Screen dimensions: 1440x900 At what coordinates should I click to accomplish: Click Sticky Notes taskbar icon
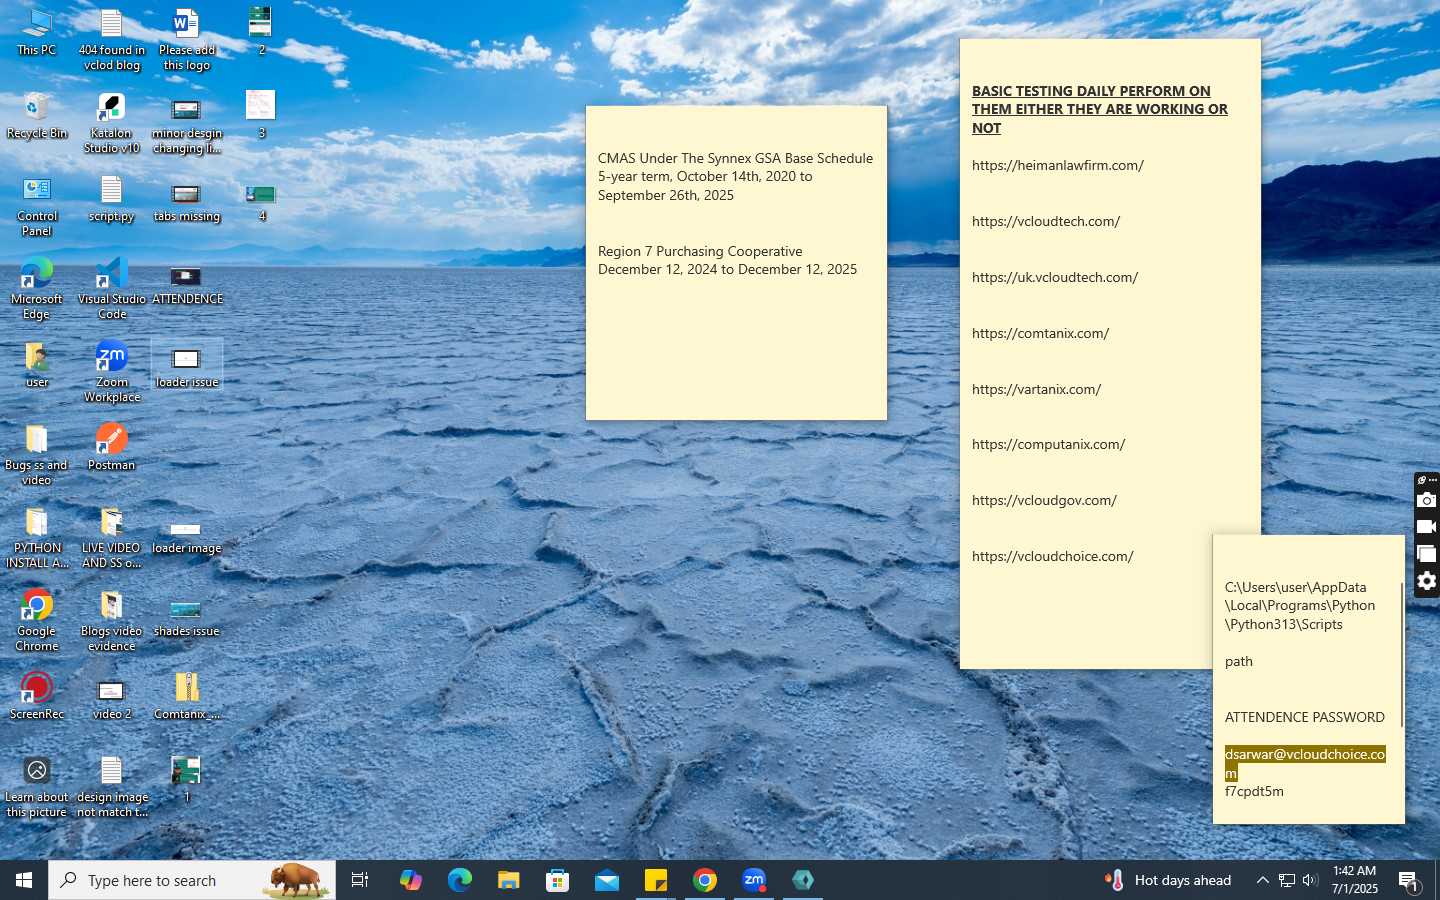(x=656, y=880)
